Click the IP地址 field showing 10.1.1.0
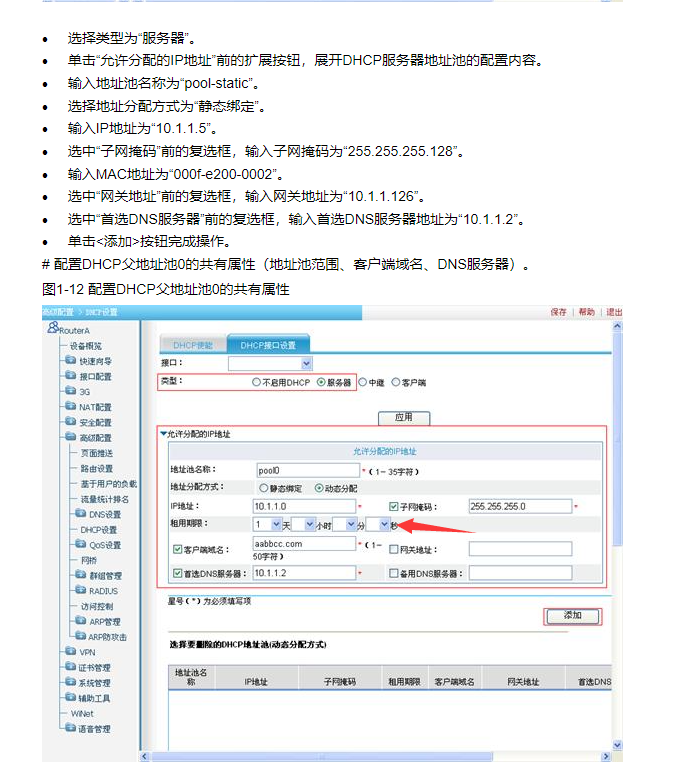This screenshot has width=692, height=766. (x=304, y=506)
